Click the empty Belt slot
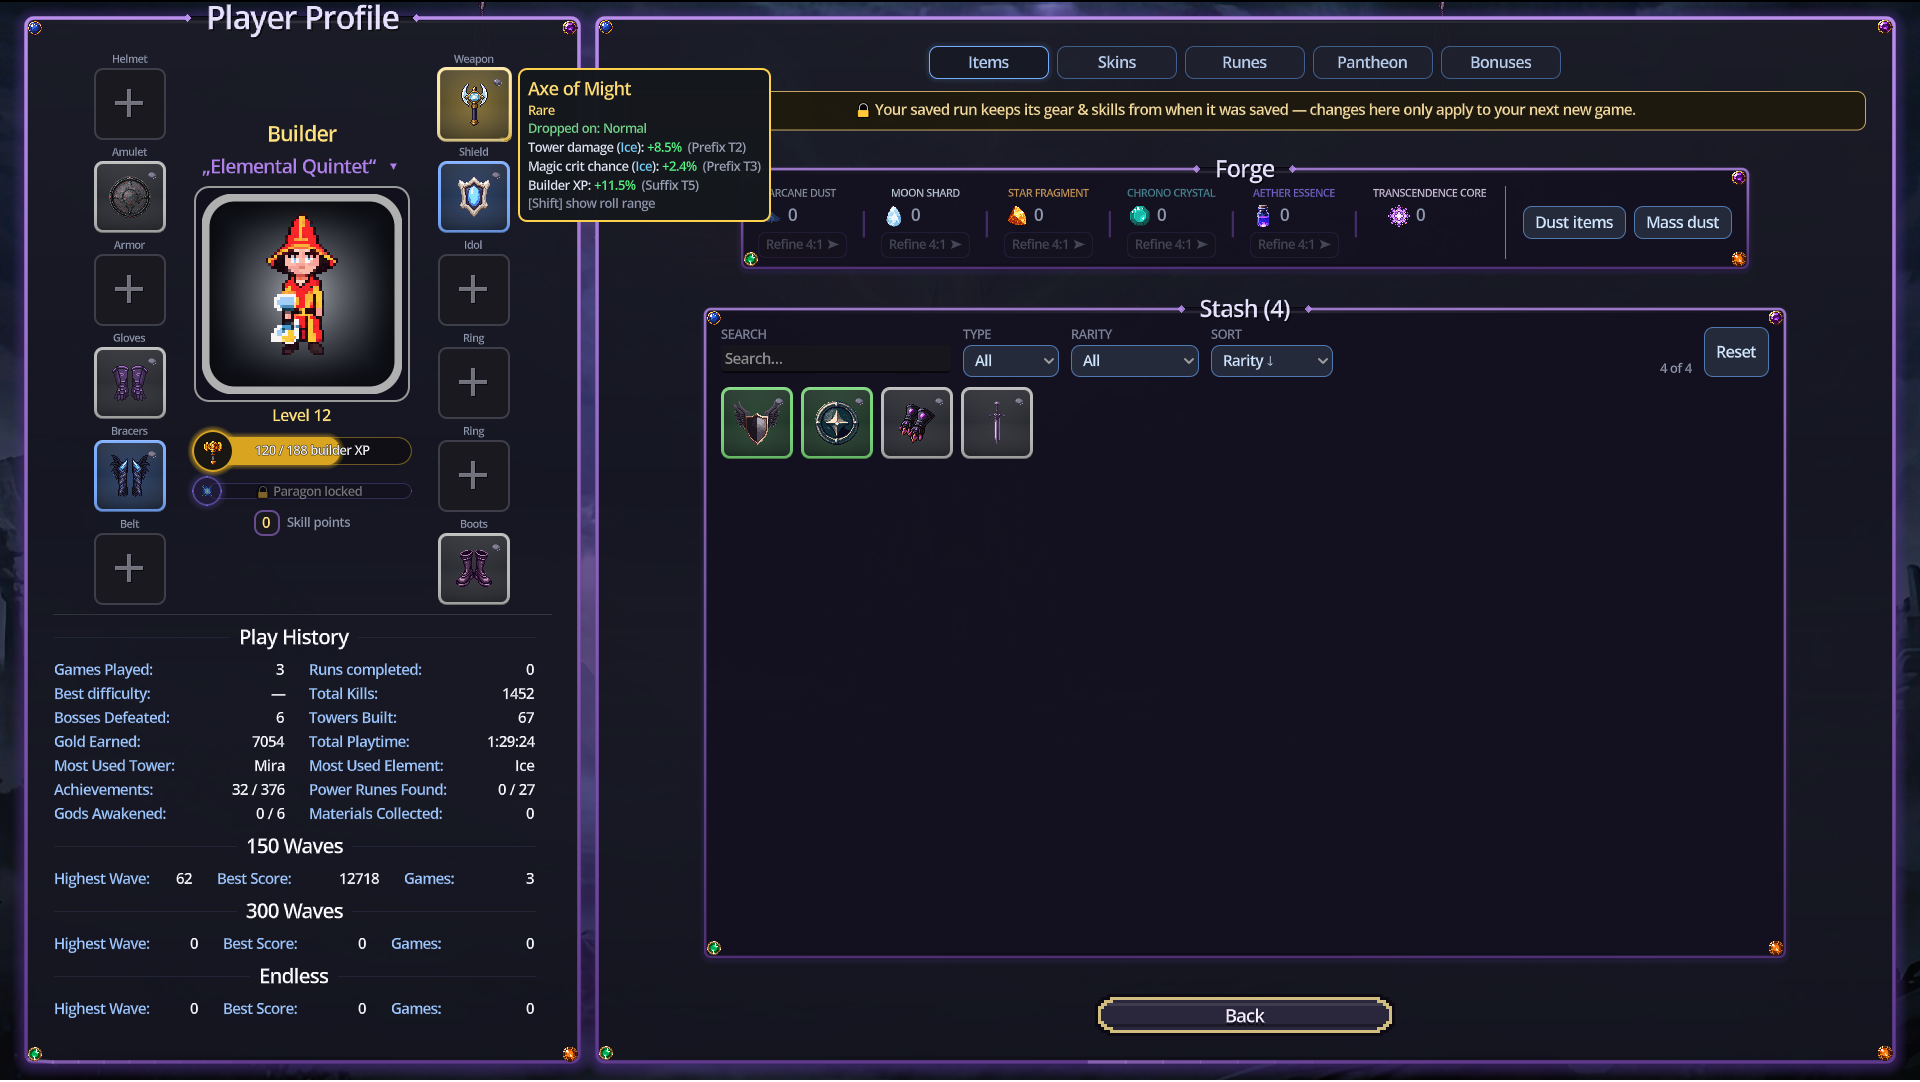This screenshot has height=1082, width=1920. [129, 569]
